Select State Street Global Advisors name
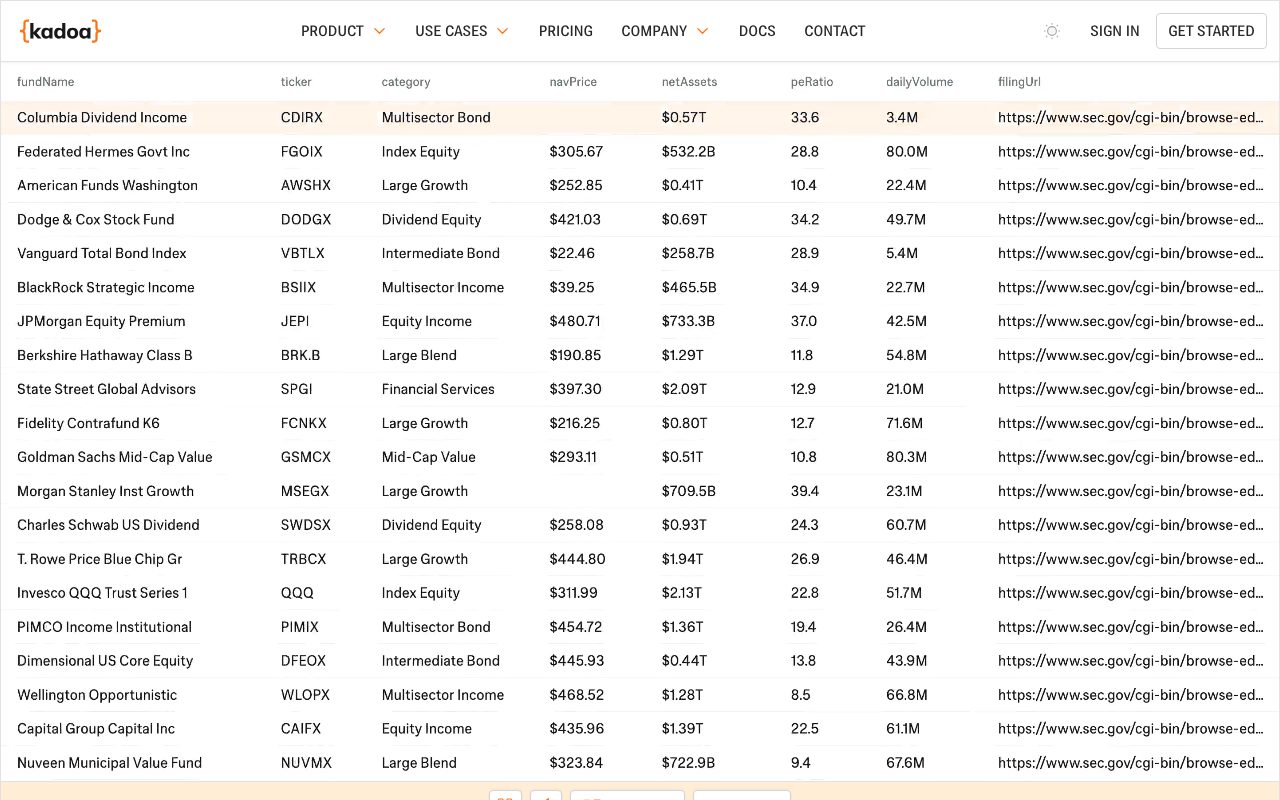Image resolution: width=1280 pixels, height=800 pixels. (x=106, y=389)
